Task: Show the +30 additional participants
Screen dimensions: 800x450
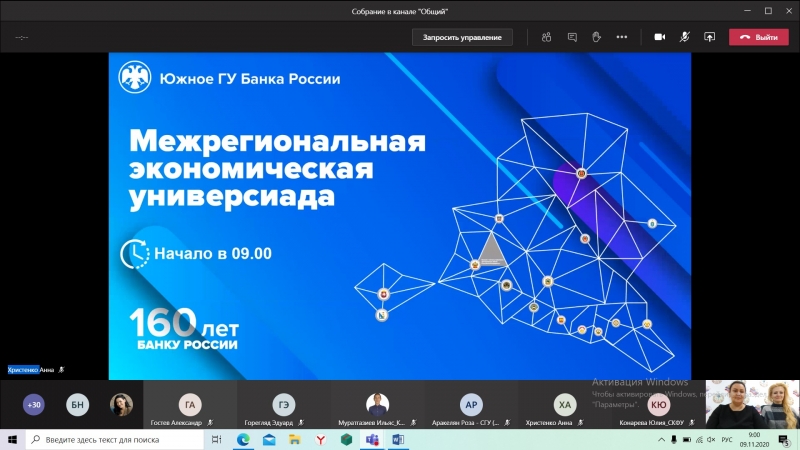Action: pos(34,405)
